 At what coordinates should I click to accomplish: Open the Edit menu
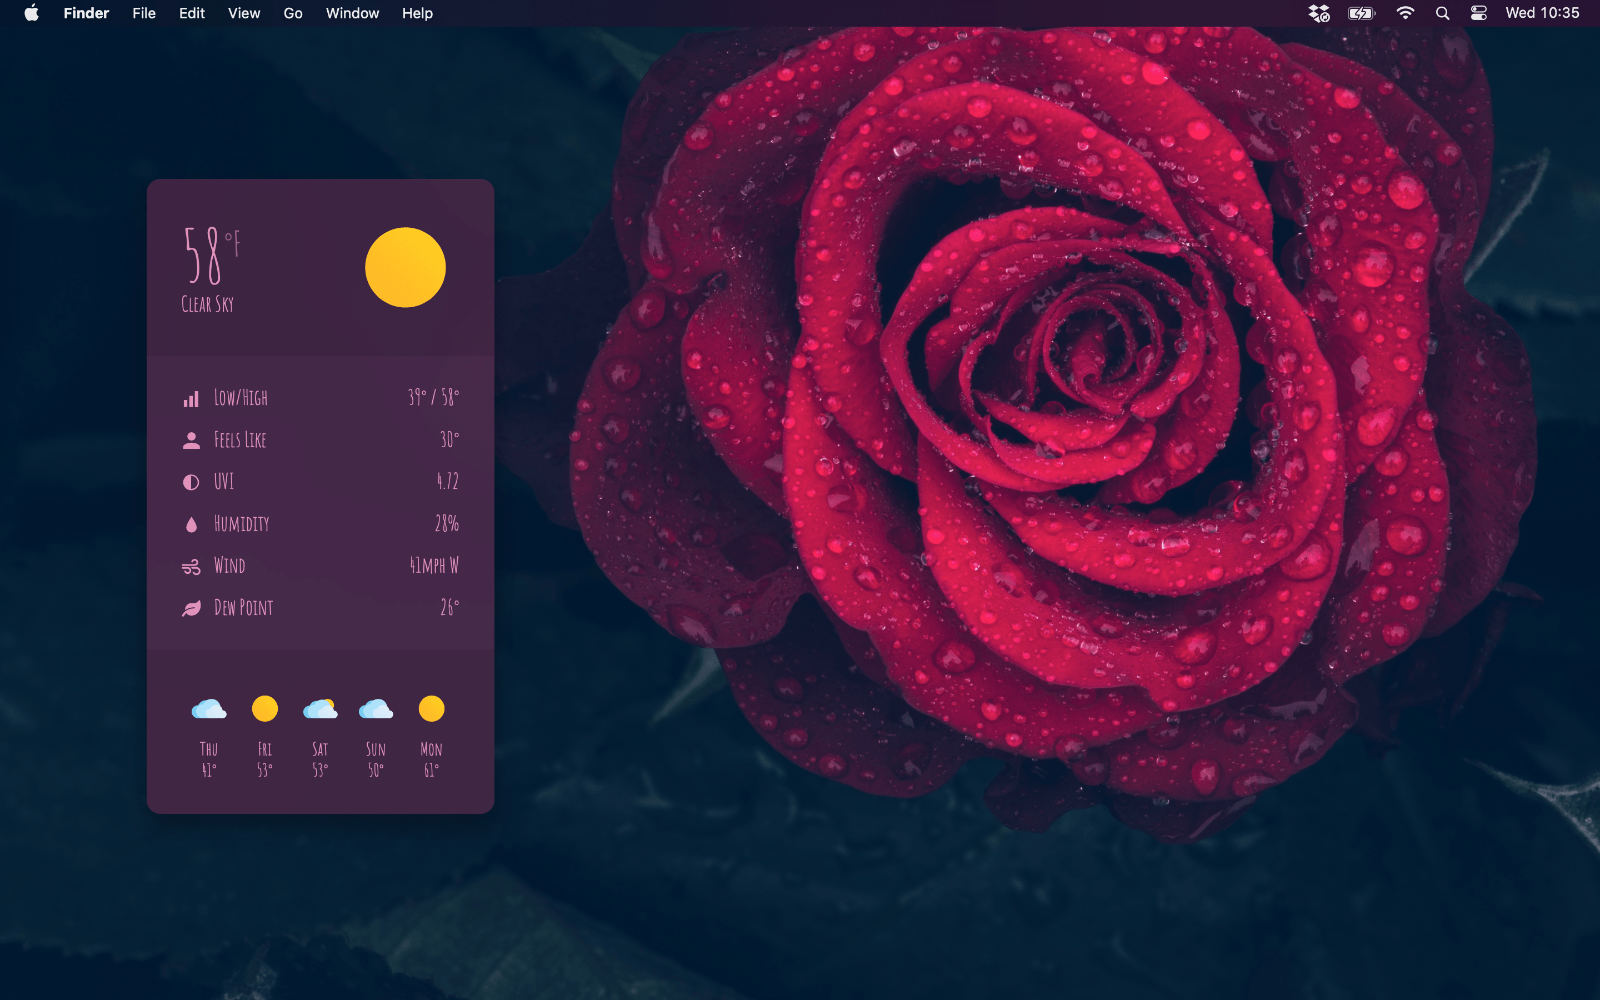pyautogui.click(x=192, y=13)
